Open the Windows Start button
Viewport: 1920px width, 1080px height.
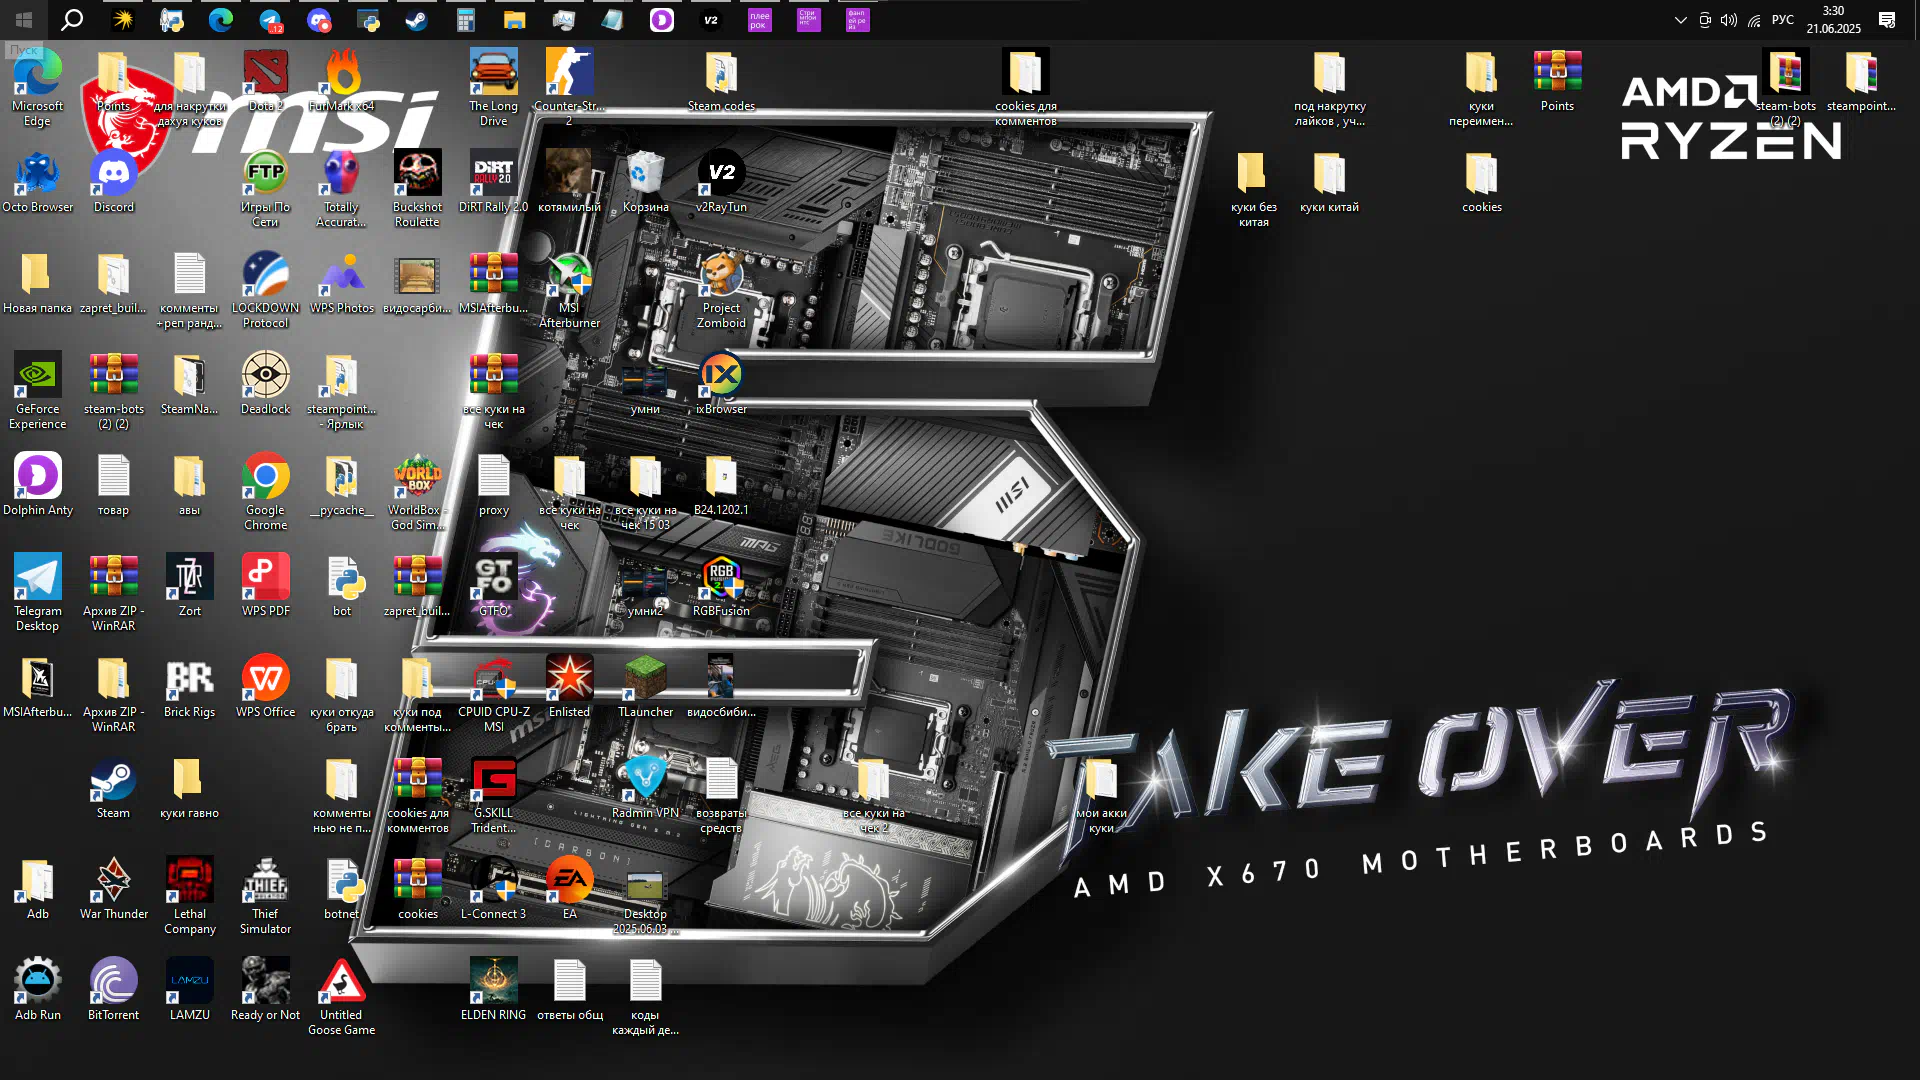point(24,19)
